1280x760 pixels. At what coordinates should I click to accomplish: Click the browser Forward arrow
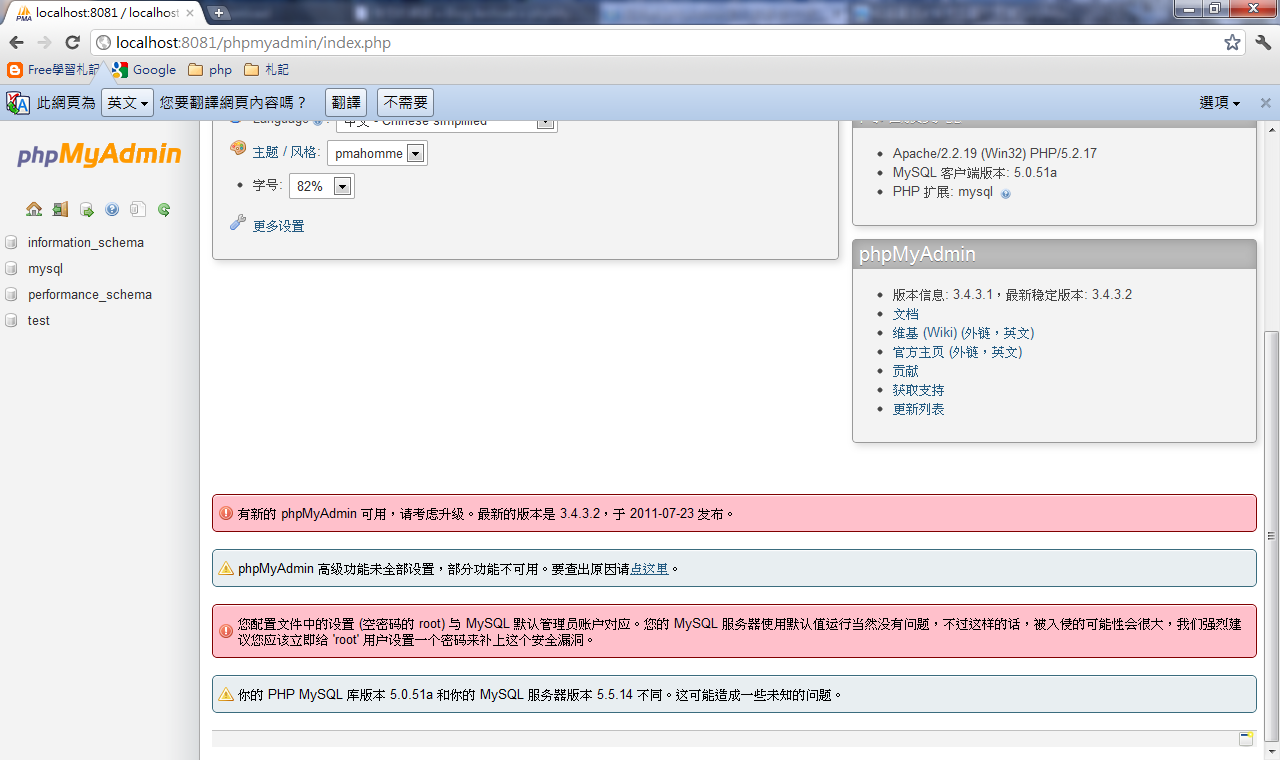[x=44, y=43]
